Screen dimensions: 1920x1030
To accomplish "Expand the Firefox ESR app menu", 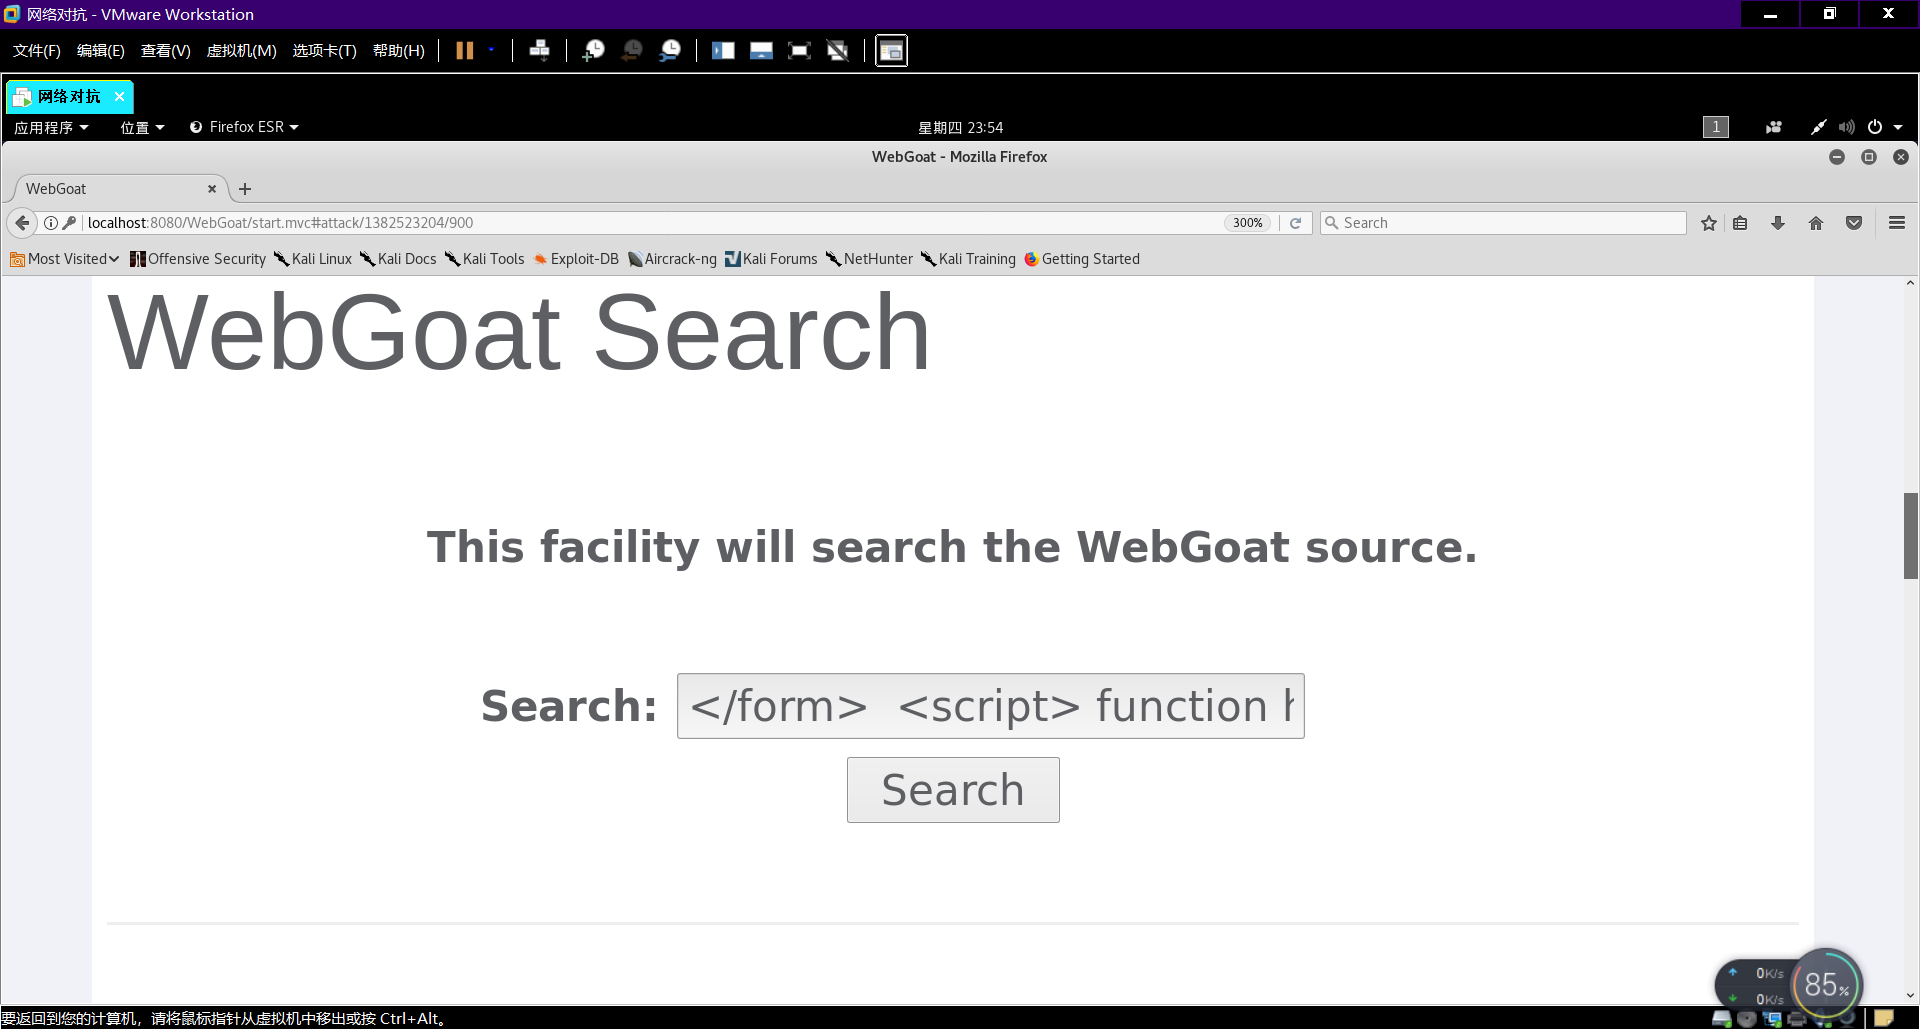I will (245, 127).
